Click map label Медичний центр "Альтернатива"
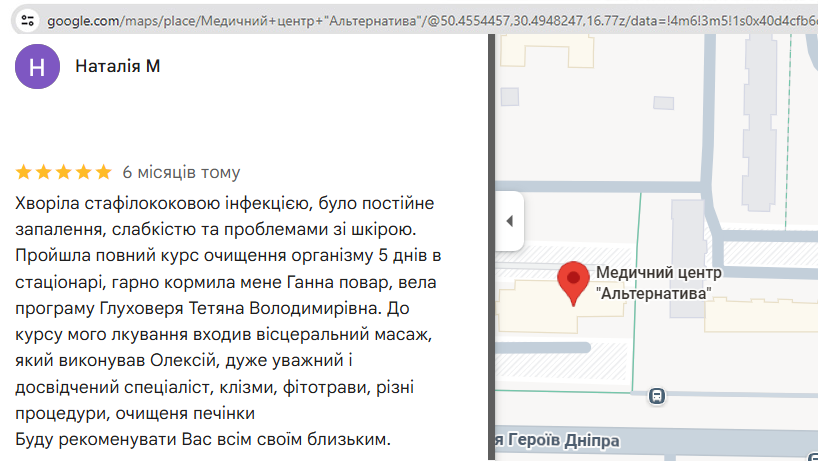This screenshot has width=818, height=461. coord(658,283)
